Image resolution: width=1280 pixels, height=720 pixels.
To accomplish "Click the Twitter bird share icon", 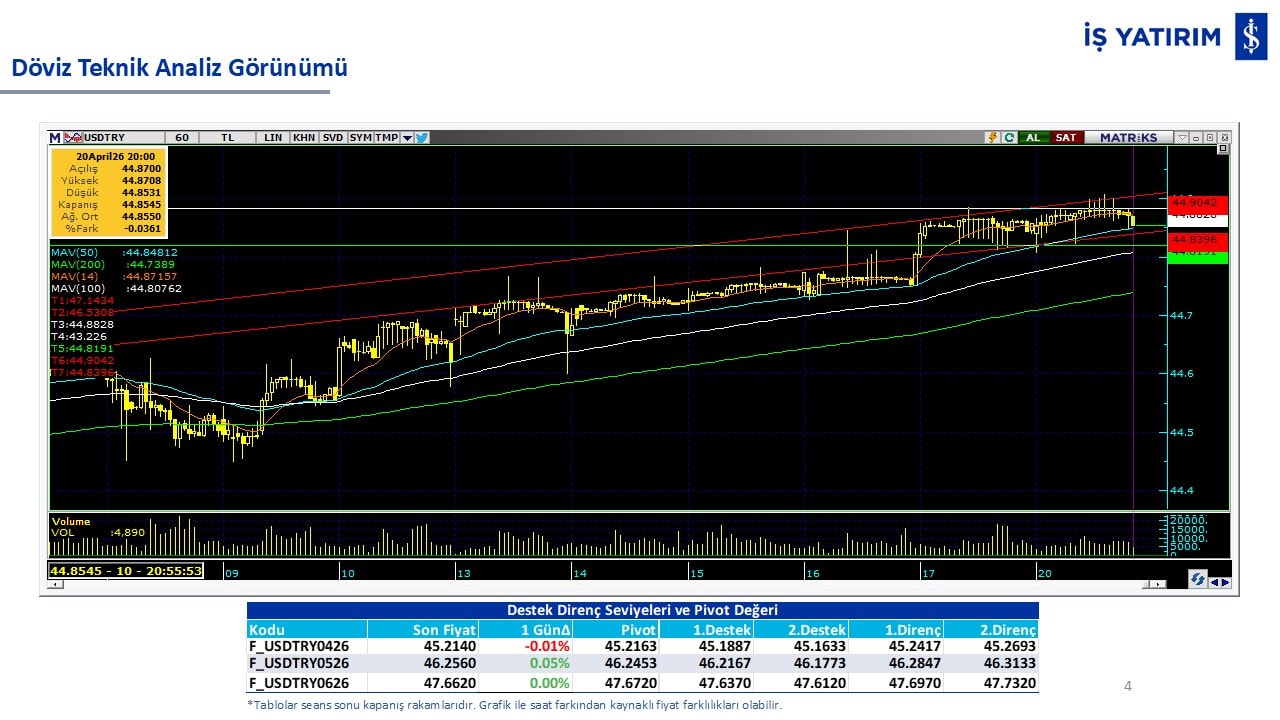I will [422, 137].
